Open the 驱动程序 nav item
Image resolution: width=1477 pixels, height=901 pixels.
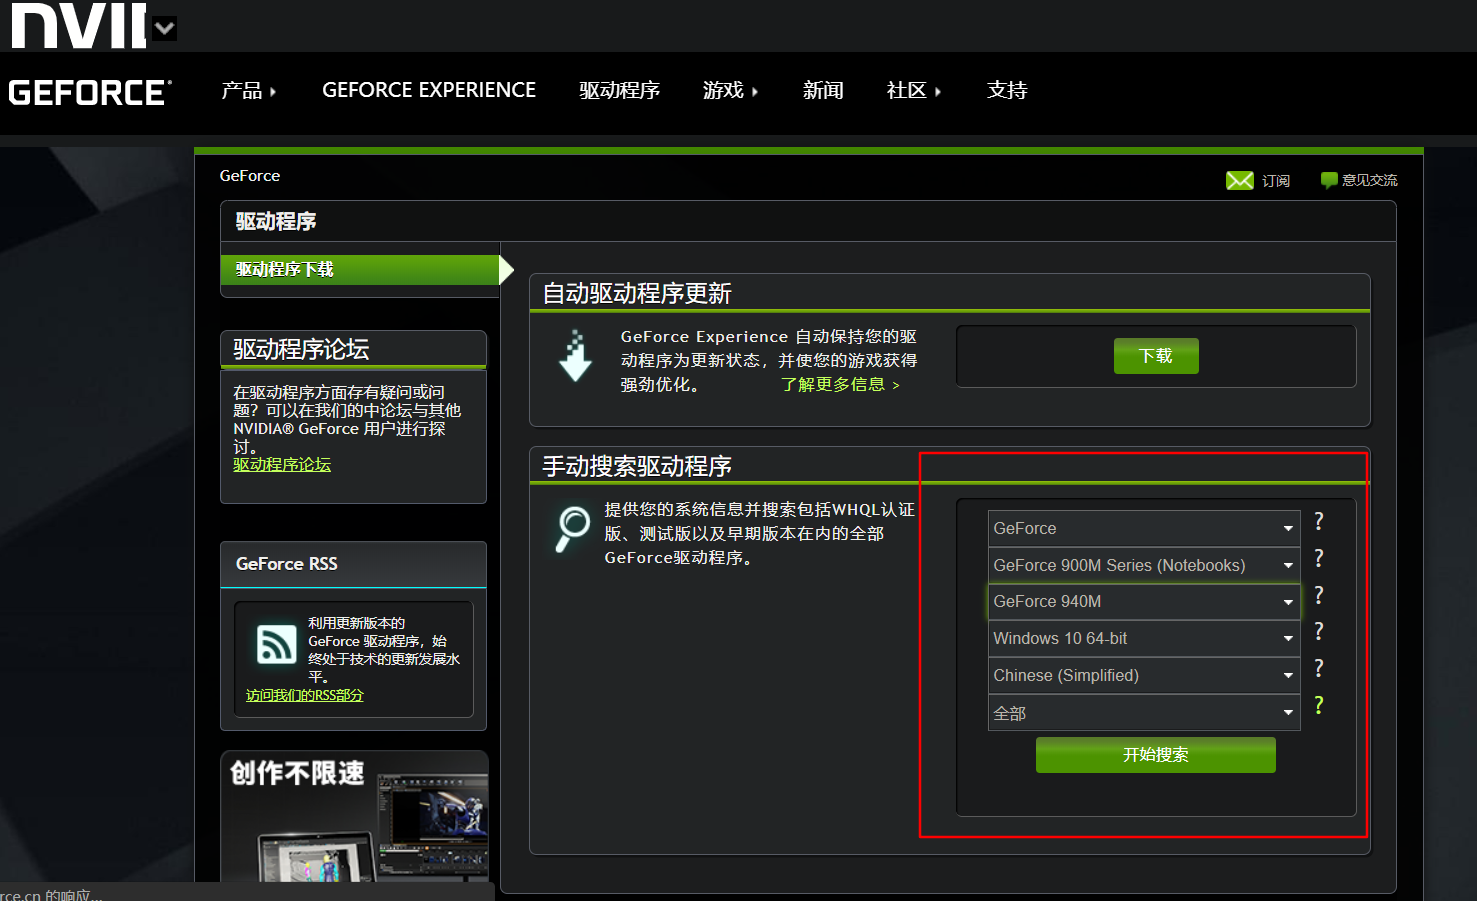coord(619,91)
